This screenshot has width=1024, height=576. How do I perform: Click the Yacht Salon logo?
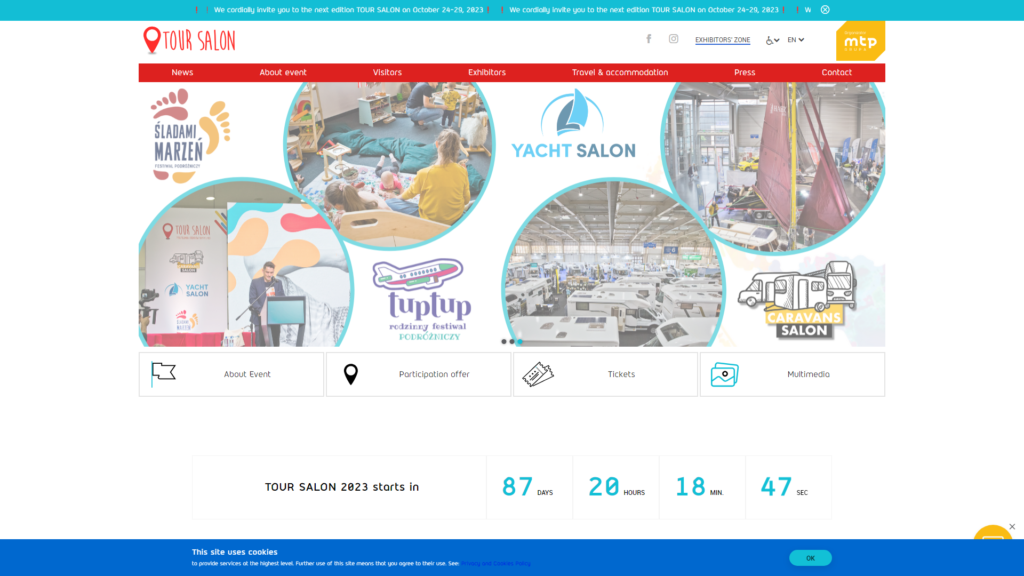click(x=573, y=124)
